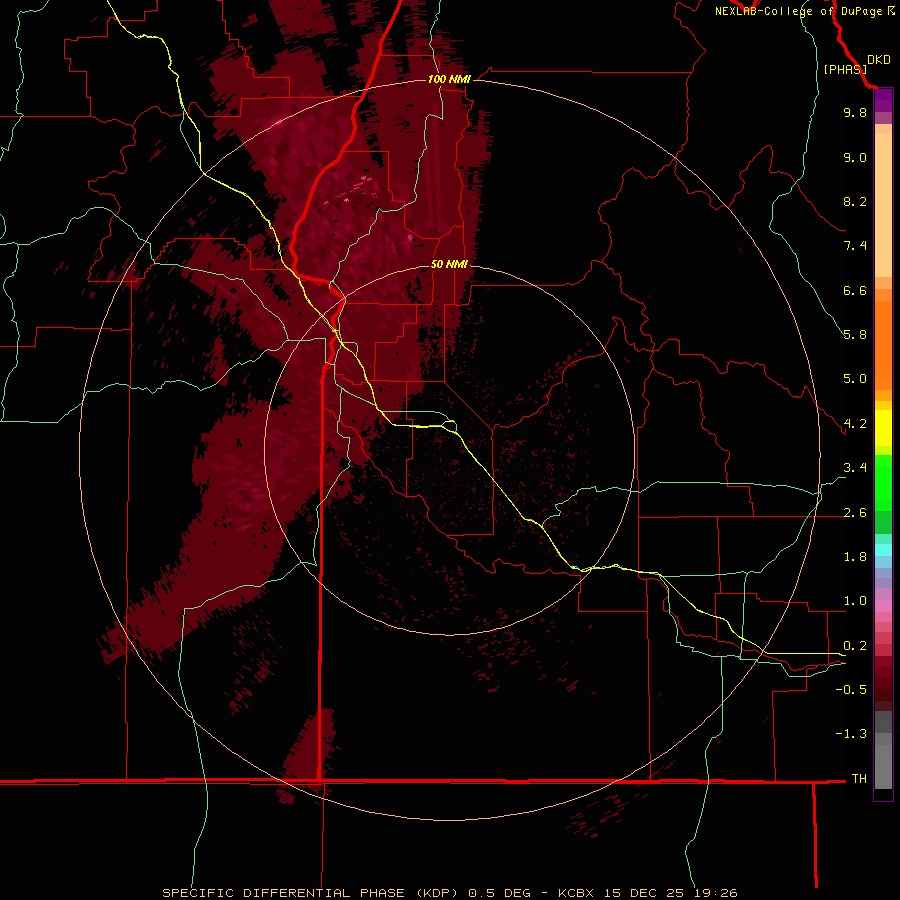Viewport: 900px width, 900px height.
Task: Click the 5.0 legend value
Action: pos(855,379)
